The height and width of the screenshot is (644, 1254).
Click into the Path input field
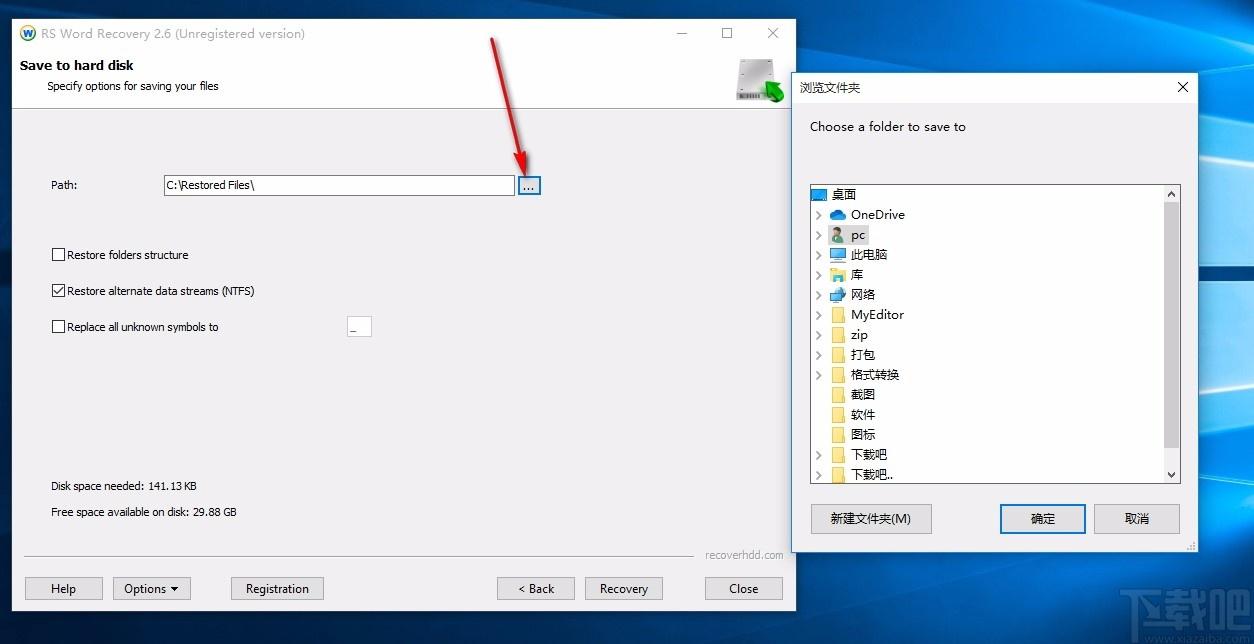339,185
